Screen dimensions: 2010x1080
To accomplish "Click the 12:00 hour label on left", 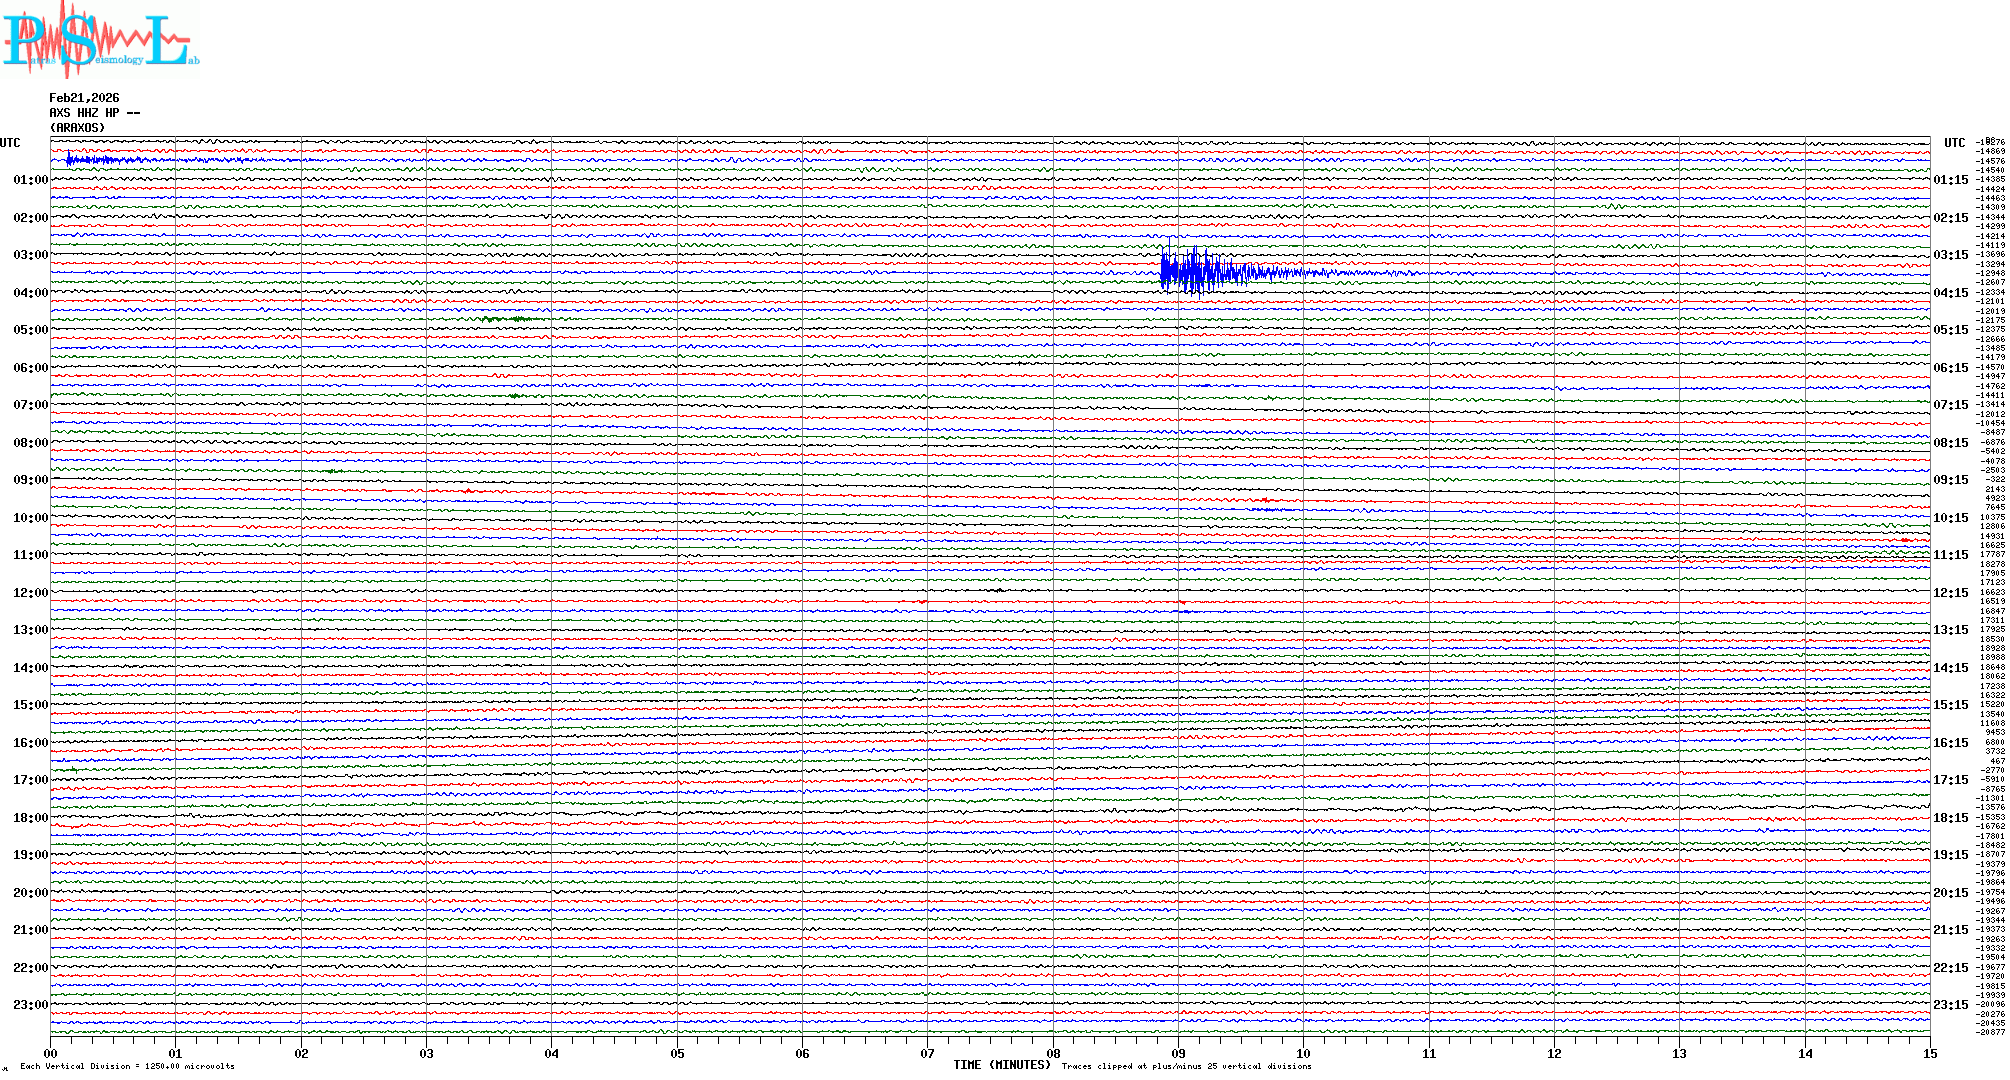I will (x=30, y=593).
